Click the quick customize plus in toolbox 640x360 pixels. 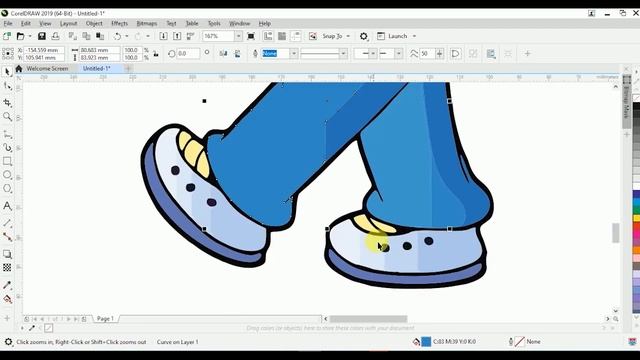pyautogui.click(x=7, y=318)
